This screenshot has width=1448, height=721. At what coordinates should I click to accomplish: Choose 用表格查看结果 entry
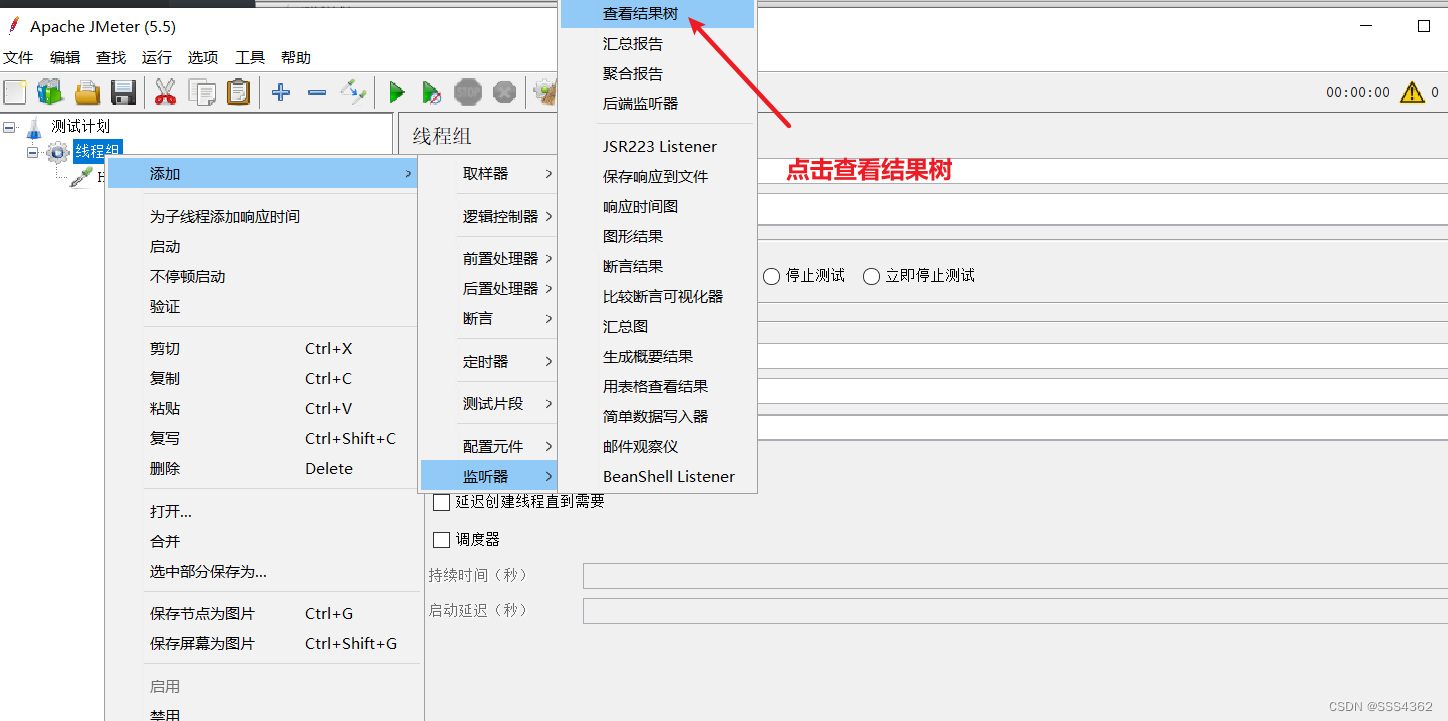click(657, 386)
